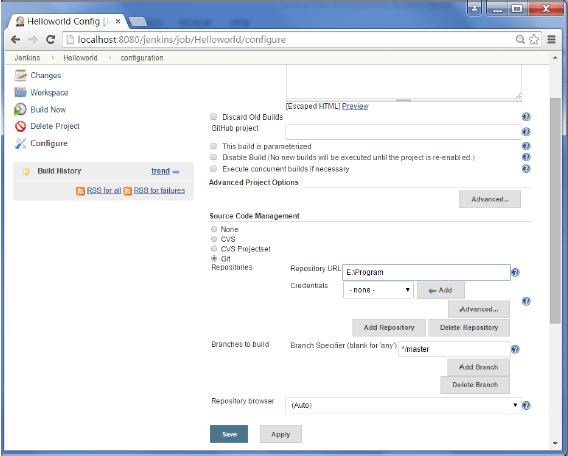This screenshot has height=456, width=568.
Task: Select Git radio button
Action: click(214, 259)
